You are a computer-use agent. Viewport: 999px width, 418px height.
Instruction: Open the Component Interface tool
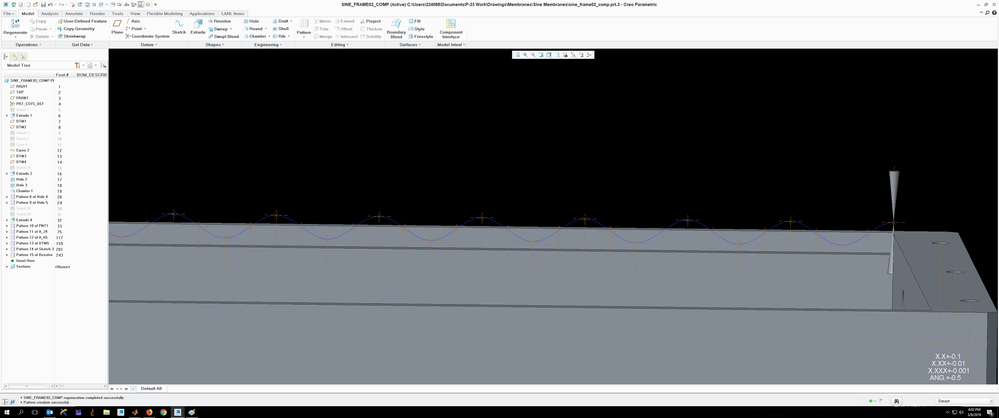click(x=450, y=28)
